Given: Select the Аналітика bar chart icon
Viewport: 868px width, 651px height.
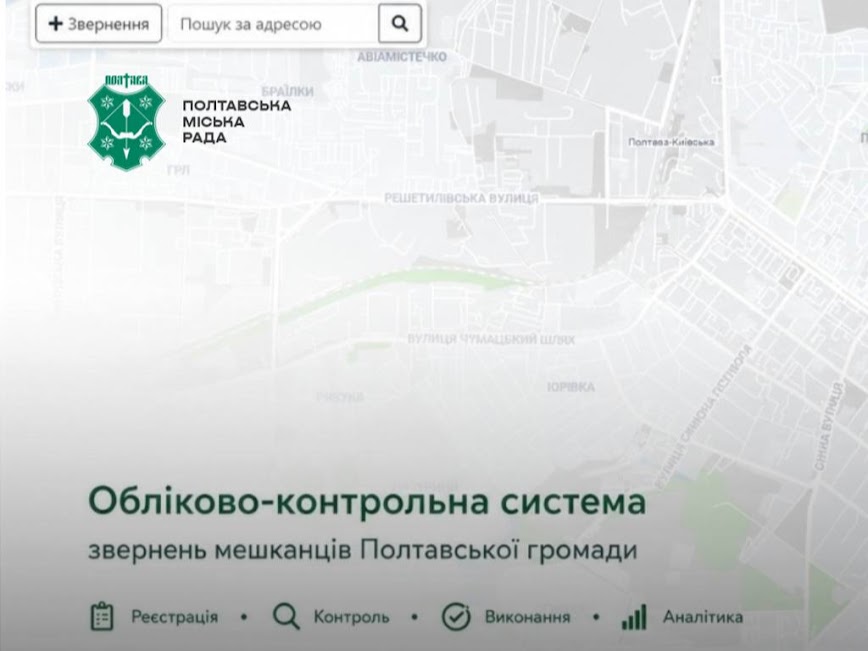Looking at the screenshot, I should (634, 617).
